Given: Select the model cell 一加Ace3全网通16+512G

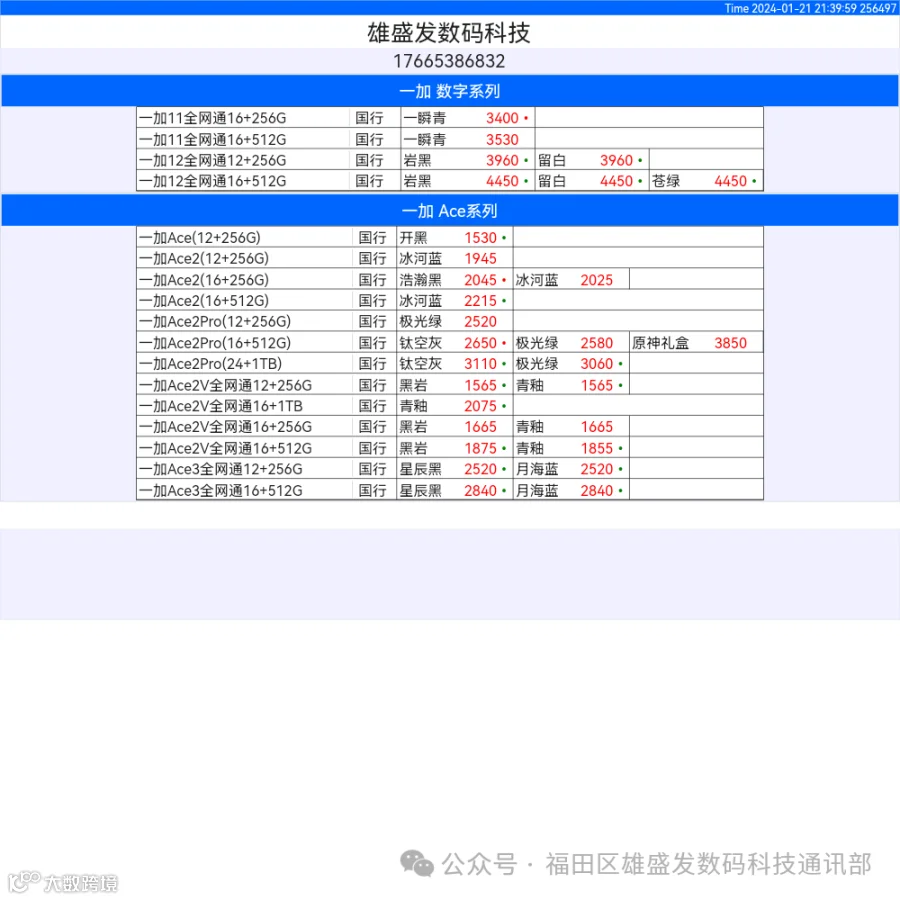Looking at the screenshot, I should [245, 490].
